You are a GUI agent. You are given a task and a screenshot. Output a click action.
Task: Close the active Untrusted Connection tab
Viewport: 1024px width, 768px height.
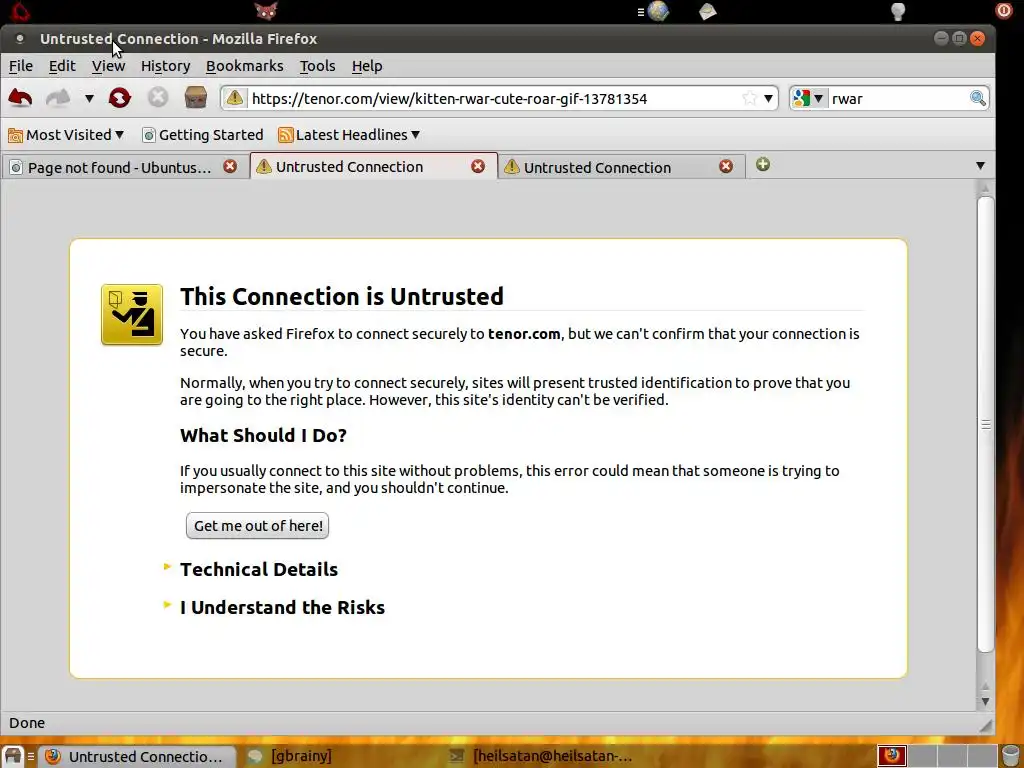[478, 167]
